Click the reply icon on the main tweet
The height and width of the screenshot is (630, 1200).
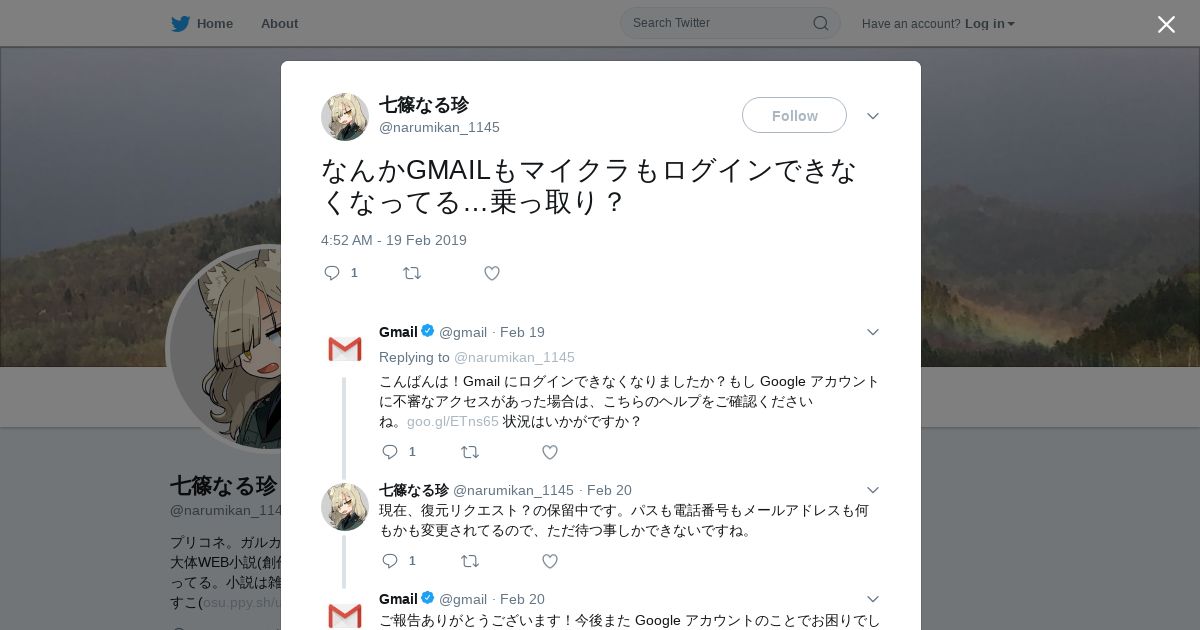[x=332, y=273]
